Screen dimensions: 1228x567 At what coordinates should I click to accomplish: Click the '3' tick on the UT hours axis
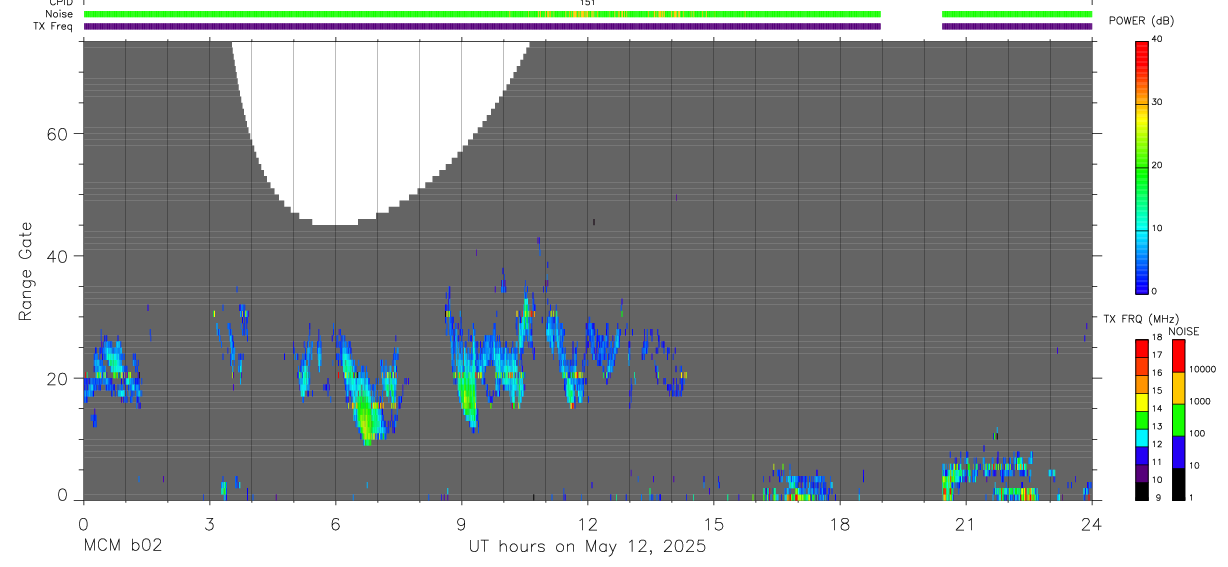[209, 524]
